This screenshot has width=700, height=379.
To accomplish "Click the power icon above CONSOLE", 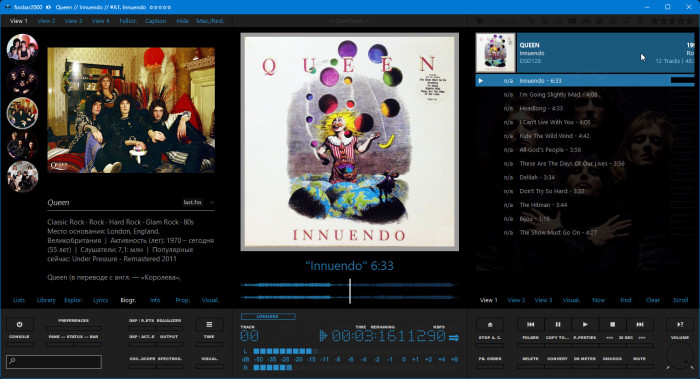I will (x=19, y=325).
